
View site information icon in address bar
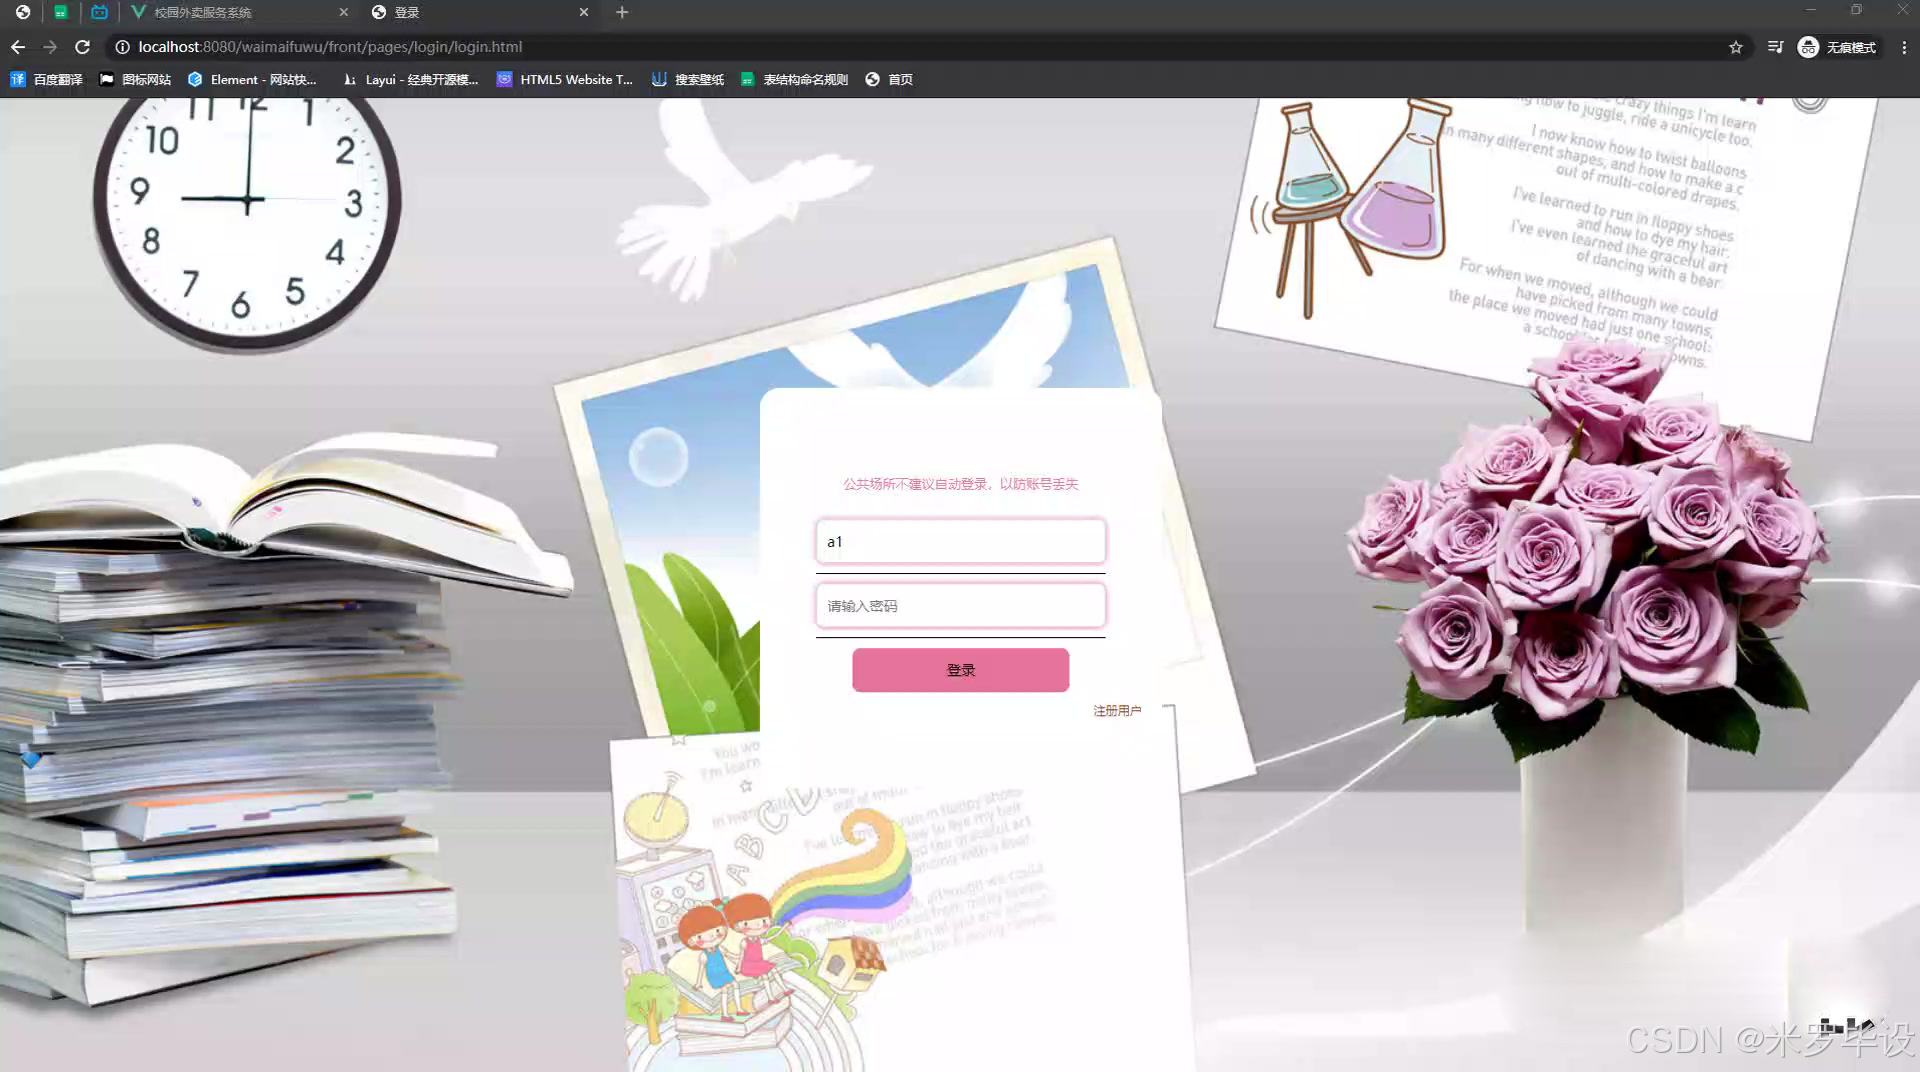pyautogui.click(x=122, y=47)
